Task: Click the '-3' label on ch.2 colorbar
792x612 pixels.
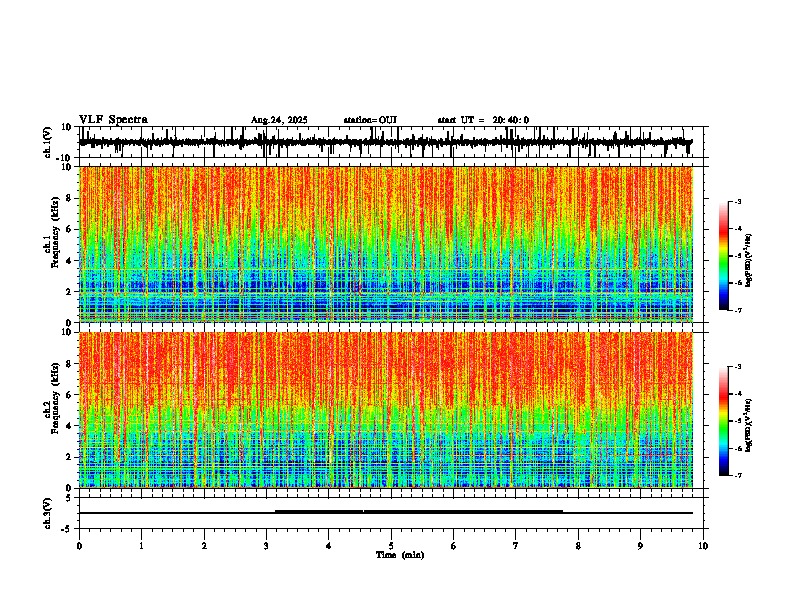Action: click(x=737, y=367)
